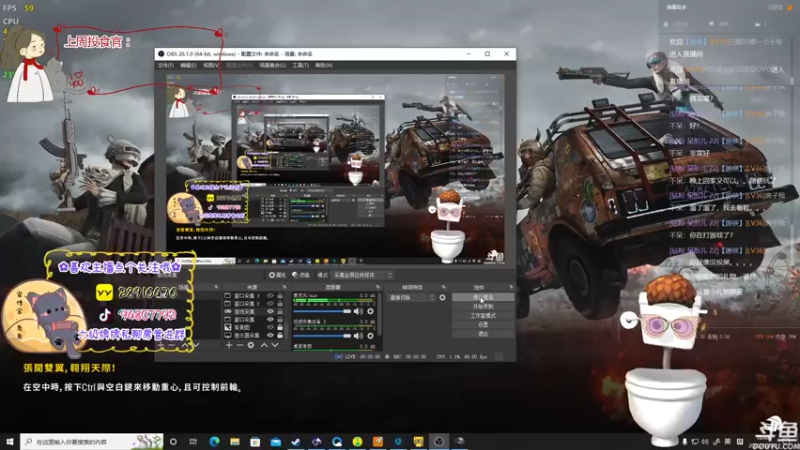
Task: Open capture mode (模式) dropdown in toolbar
Action: click(362, 275)
